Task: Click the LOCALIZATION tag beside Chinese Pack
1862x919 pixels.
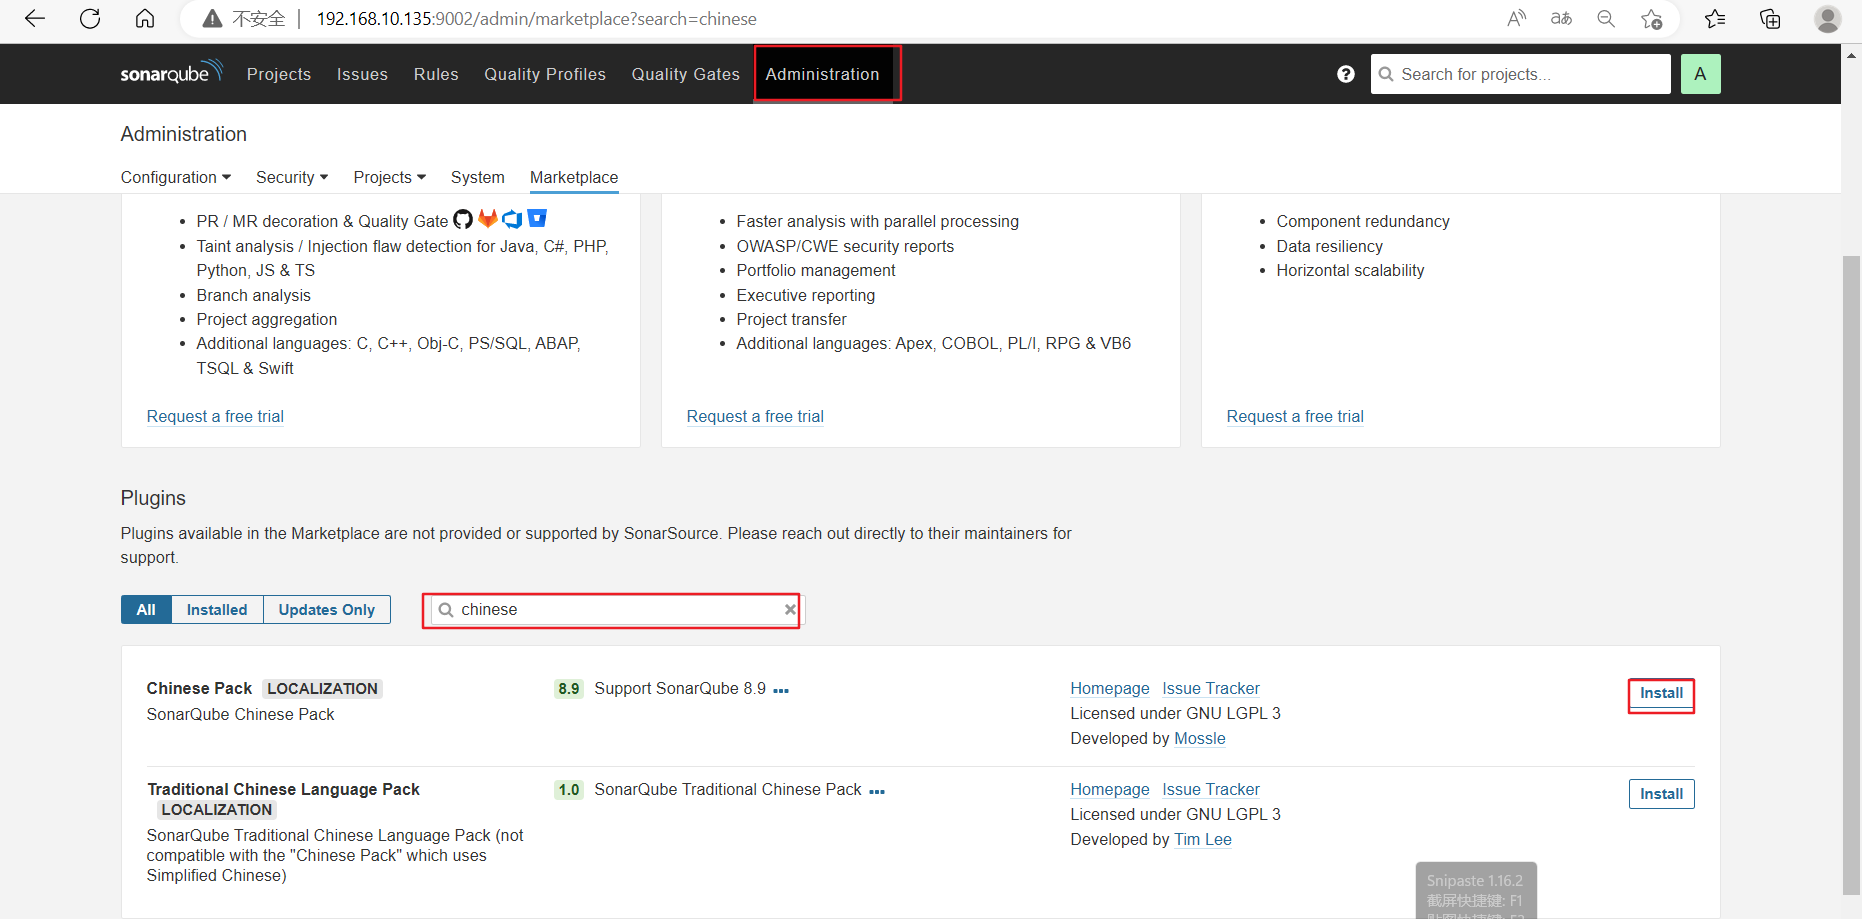Action: click(x=322, y=689)
